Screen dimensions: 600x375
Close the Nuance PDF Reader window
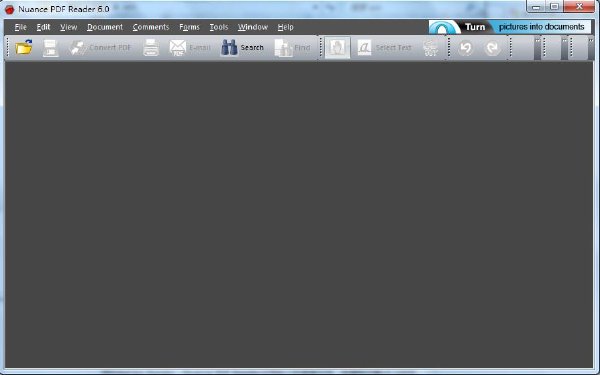pos(579,7)
